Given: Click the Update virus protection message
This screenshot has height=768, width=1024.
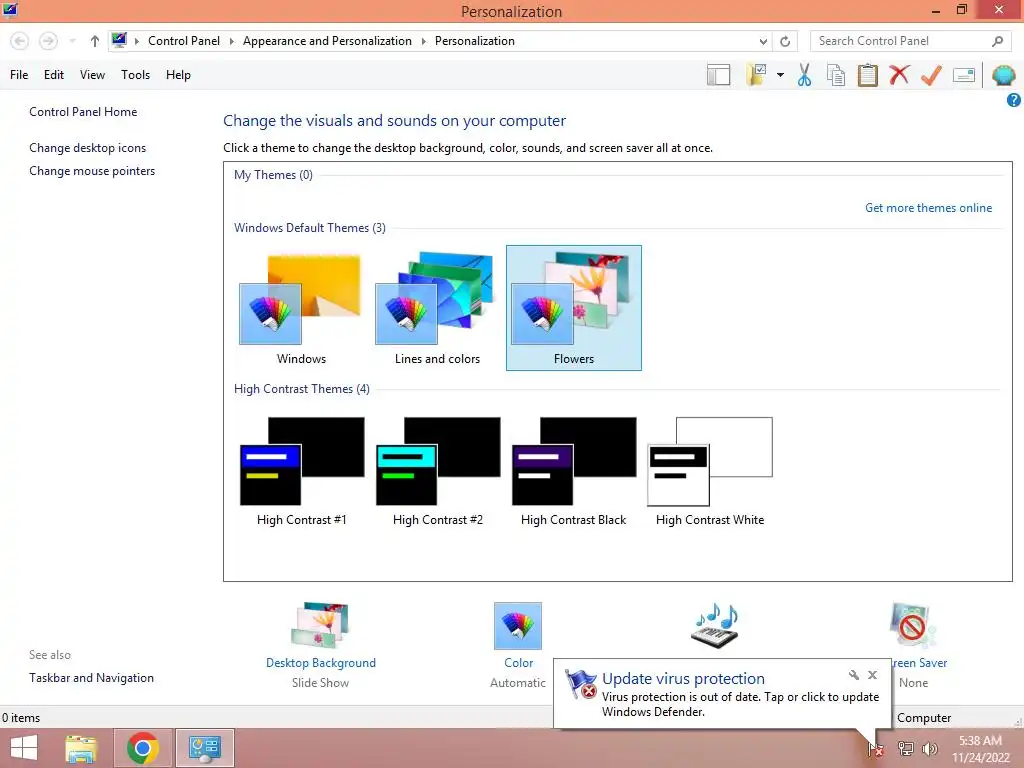Looking at the screenshot, I should [x=722, y=694].
